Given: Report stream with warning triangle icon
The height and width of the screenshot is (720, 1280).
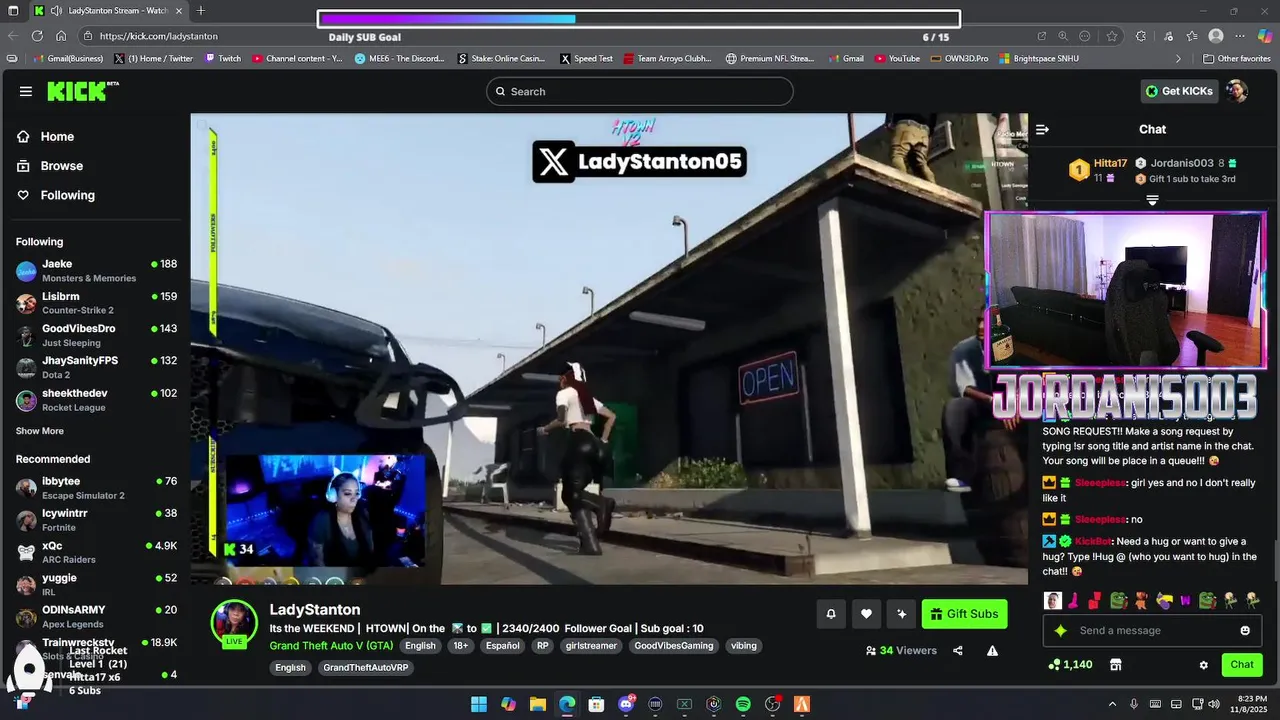Looking at the screenshot, I should point(992,651).
